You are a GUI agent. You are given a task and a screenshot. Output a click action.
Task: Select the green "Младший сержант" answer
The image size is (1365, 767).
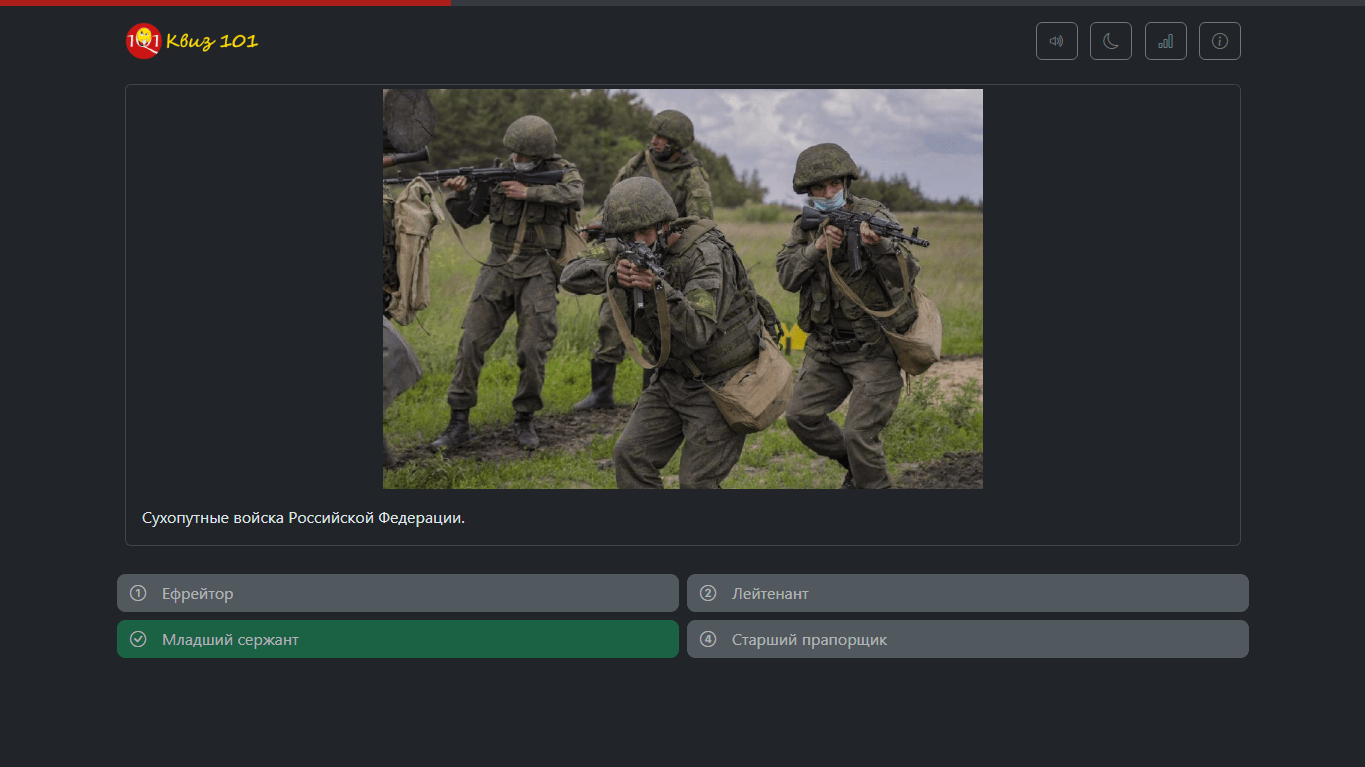click(x=398, y=638)
